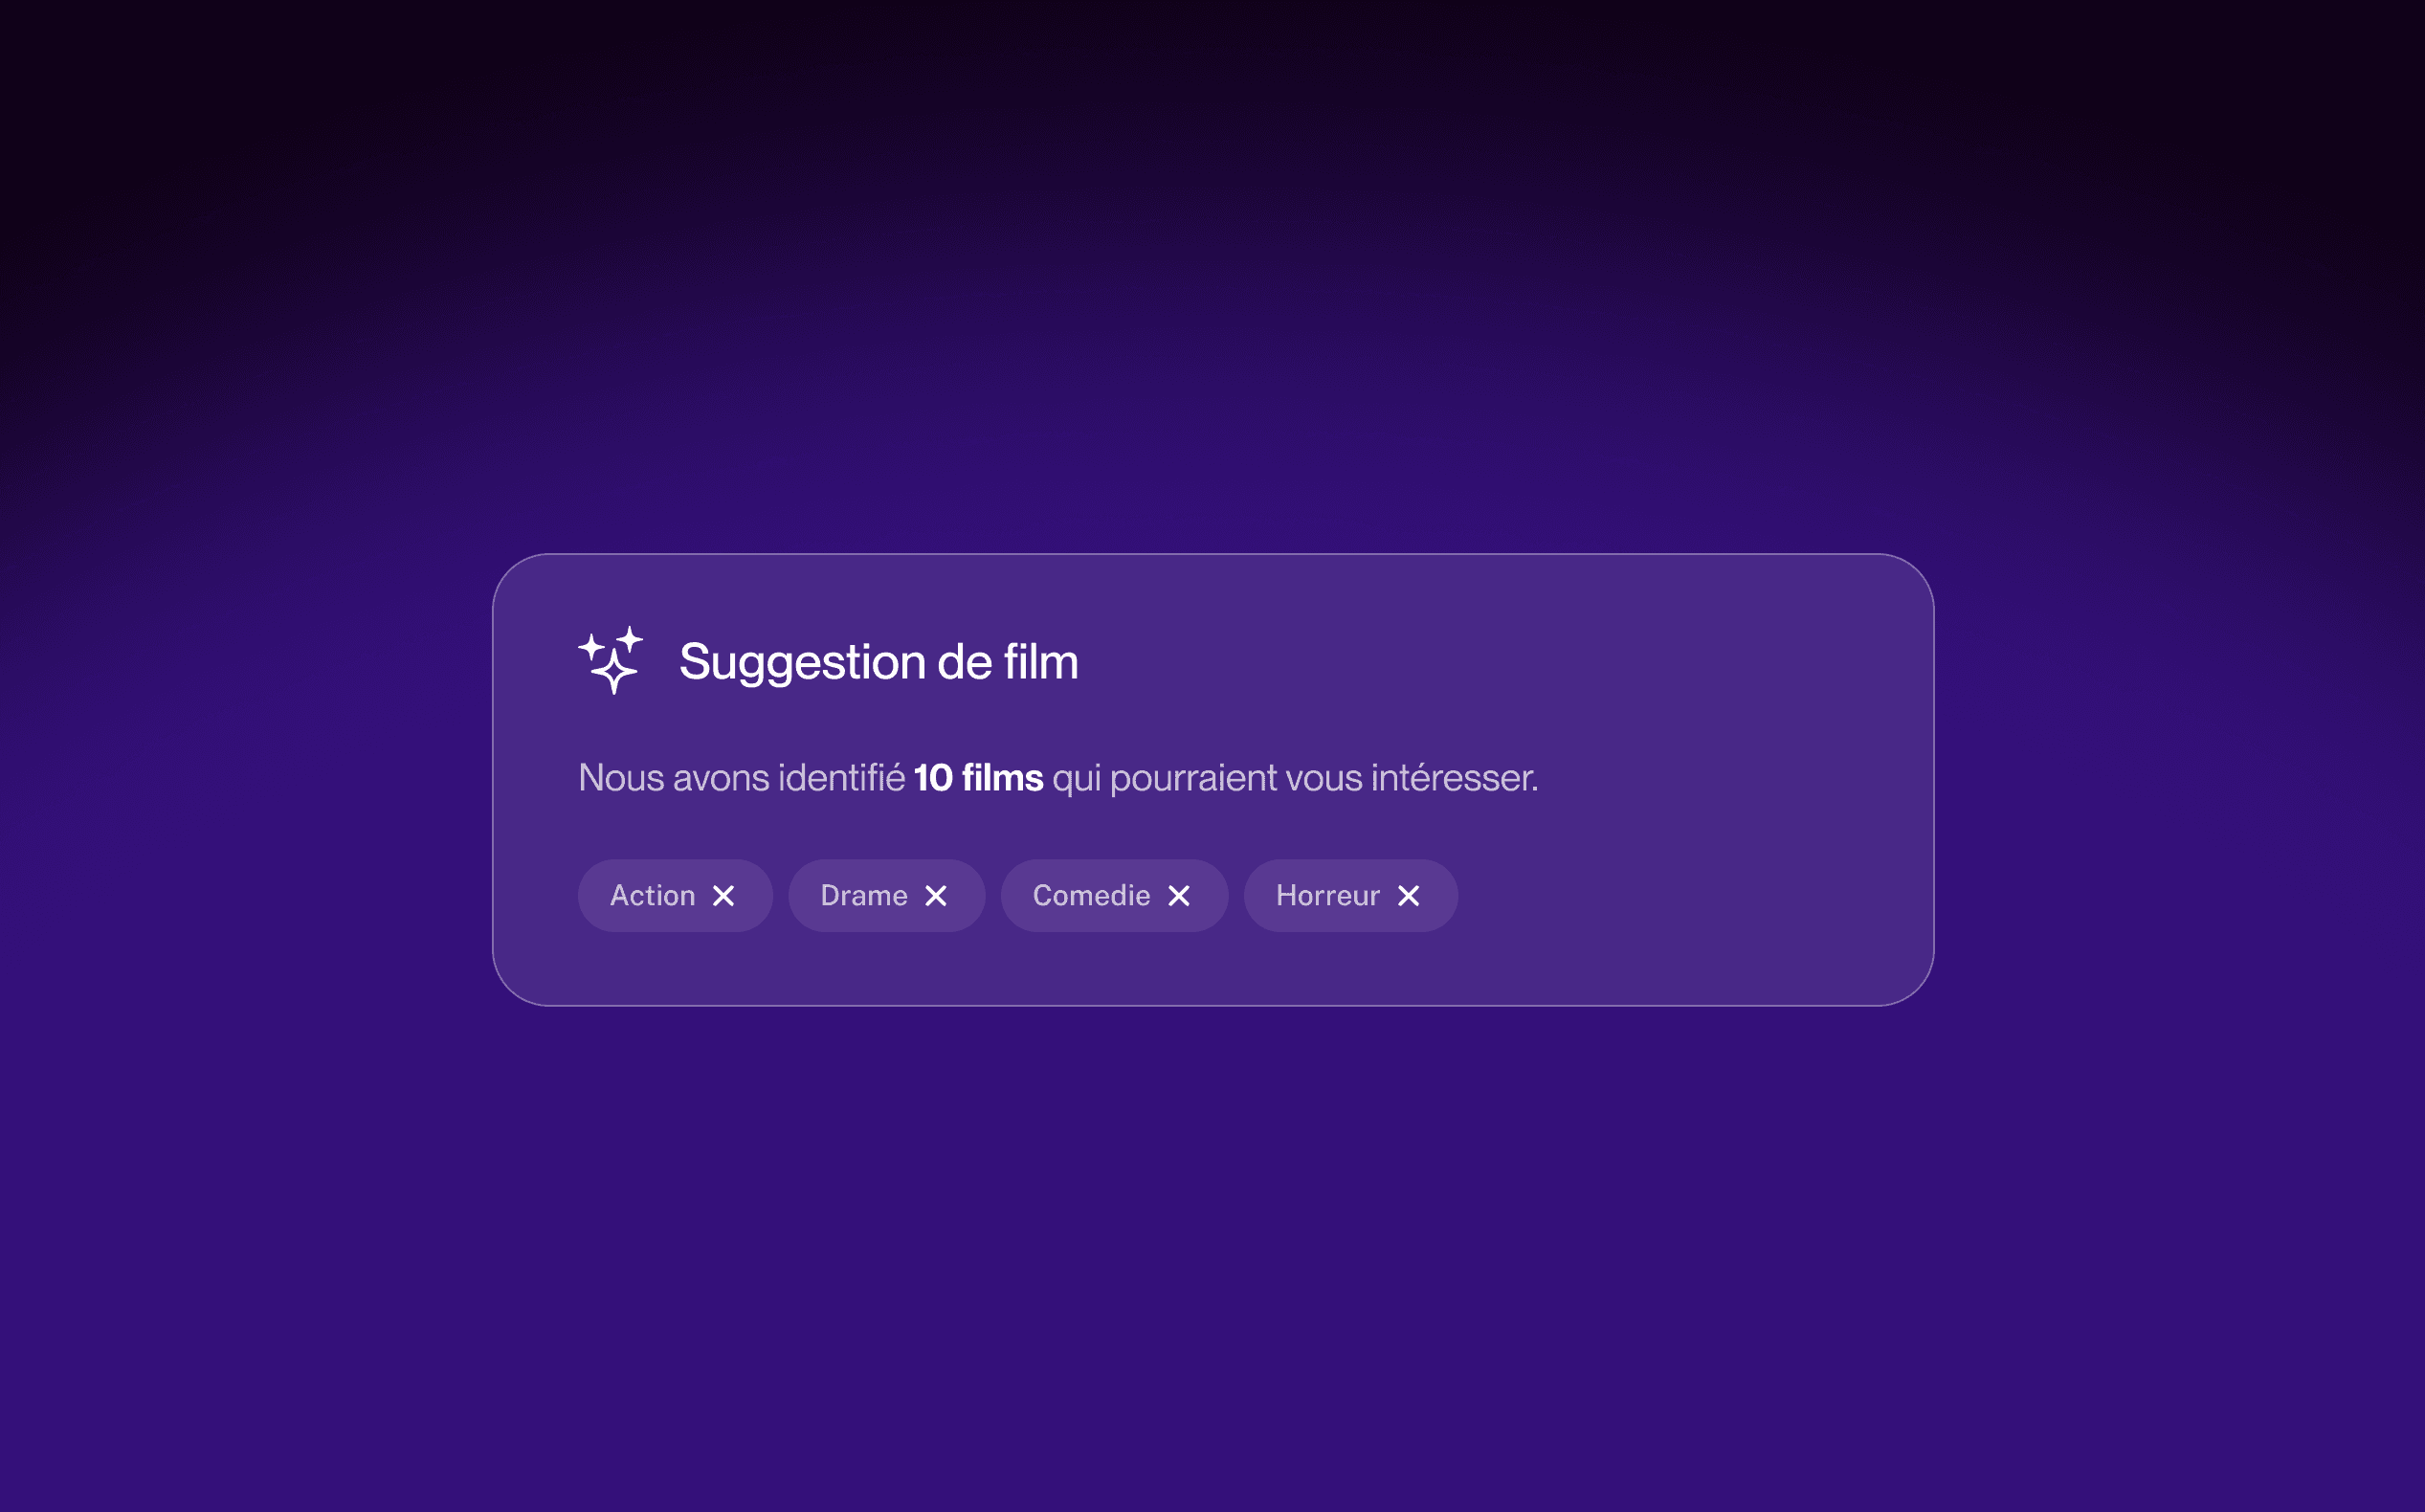The width and height of the screenshot is (2425, 1512).
Task: Click the phrase "qui pourraient vous"
Action: pyautogui.click(x=1207, y=778)
